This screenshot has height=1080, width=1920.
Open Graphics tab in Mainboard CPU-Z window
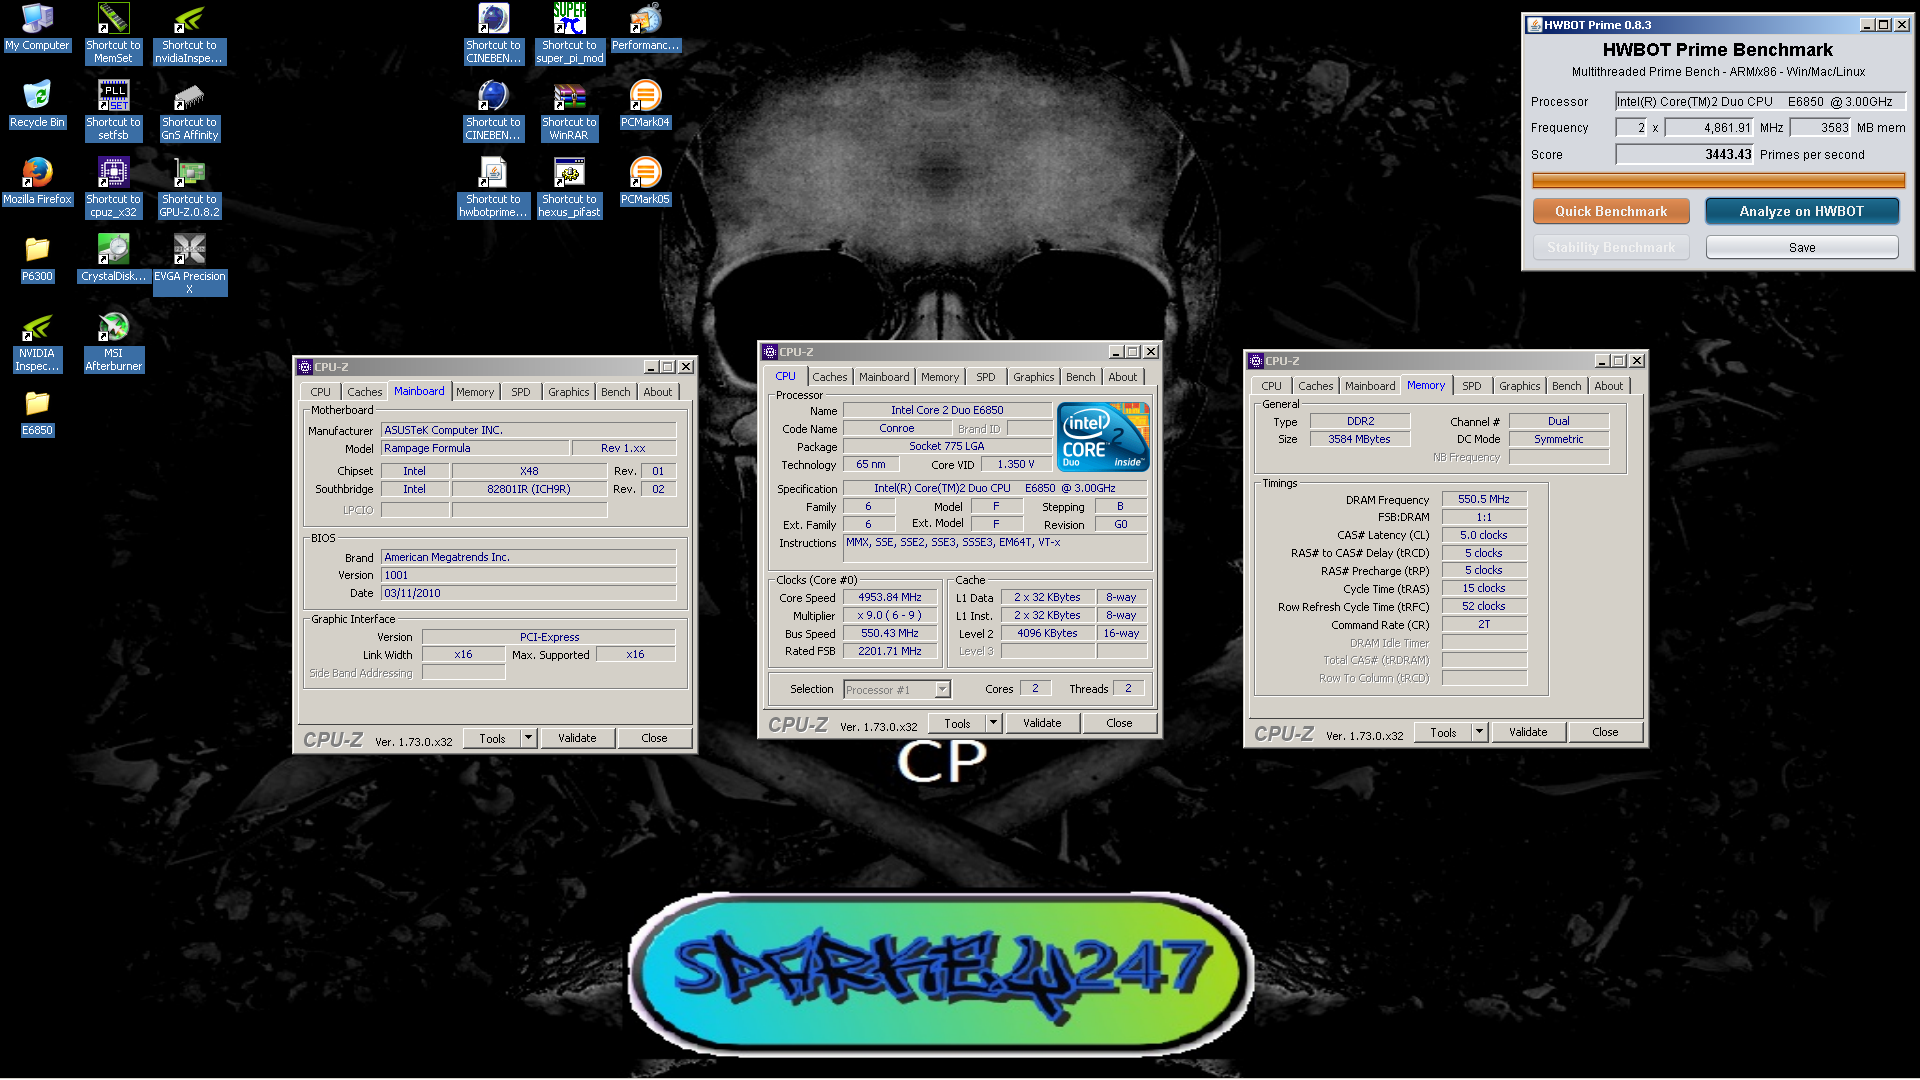(x=568, y=392)
